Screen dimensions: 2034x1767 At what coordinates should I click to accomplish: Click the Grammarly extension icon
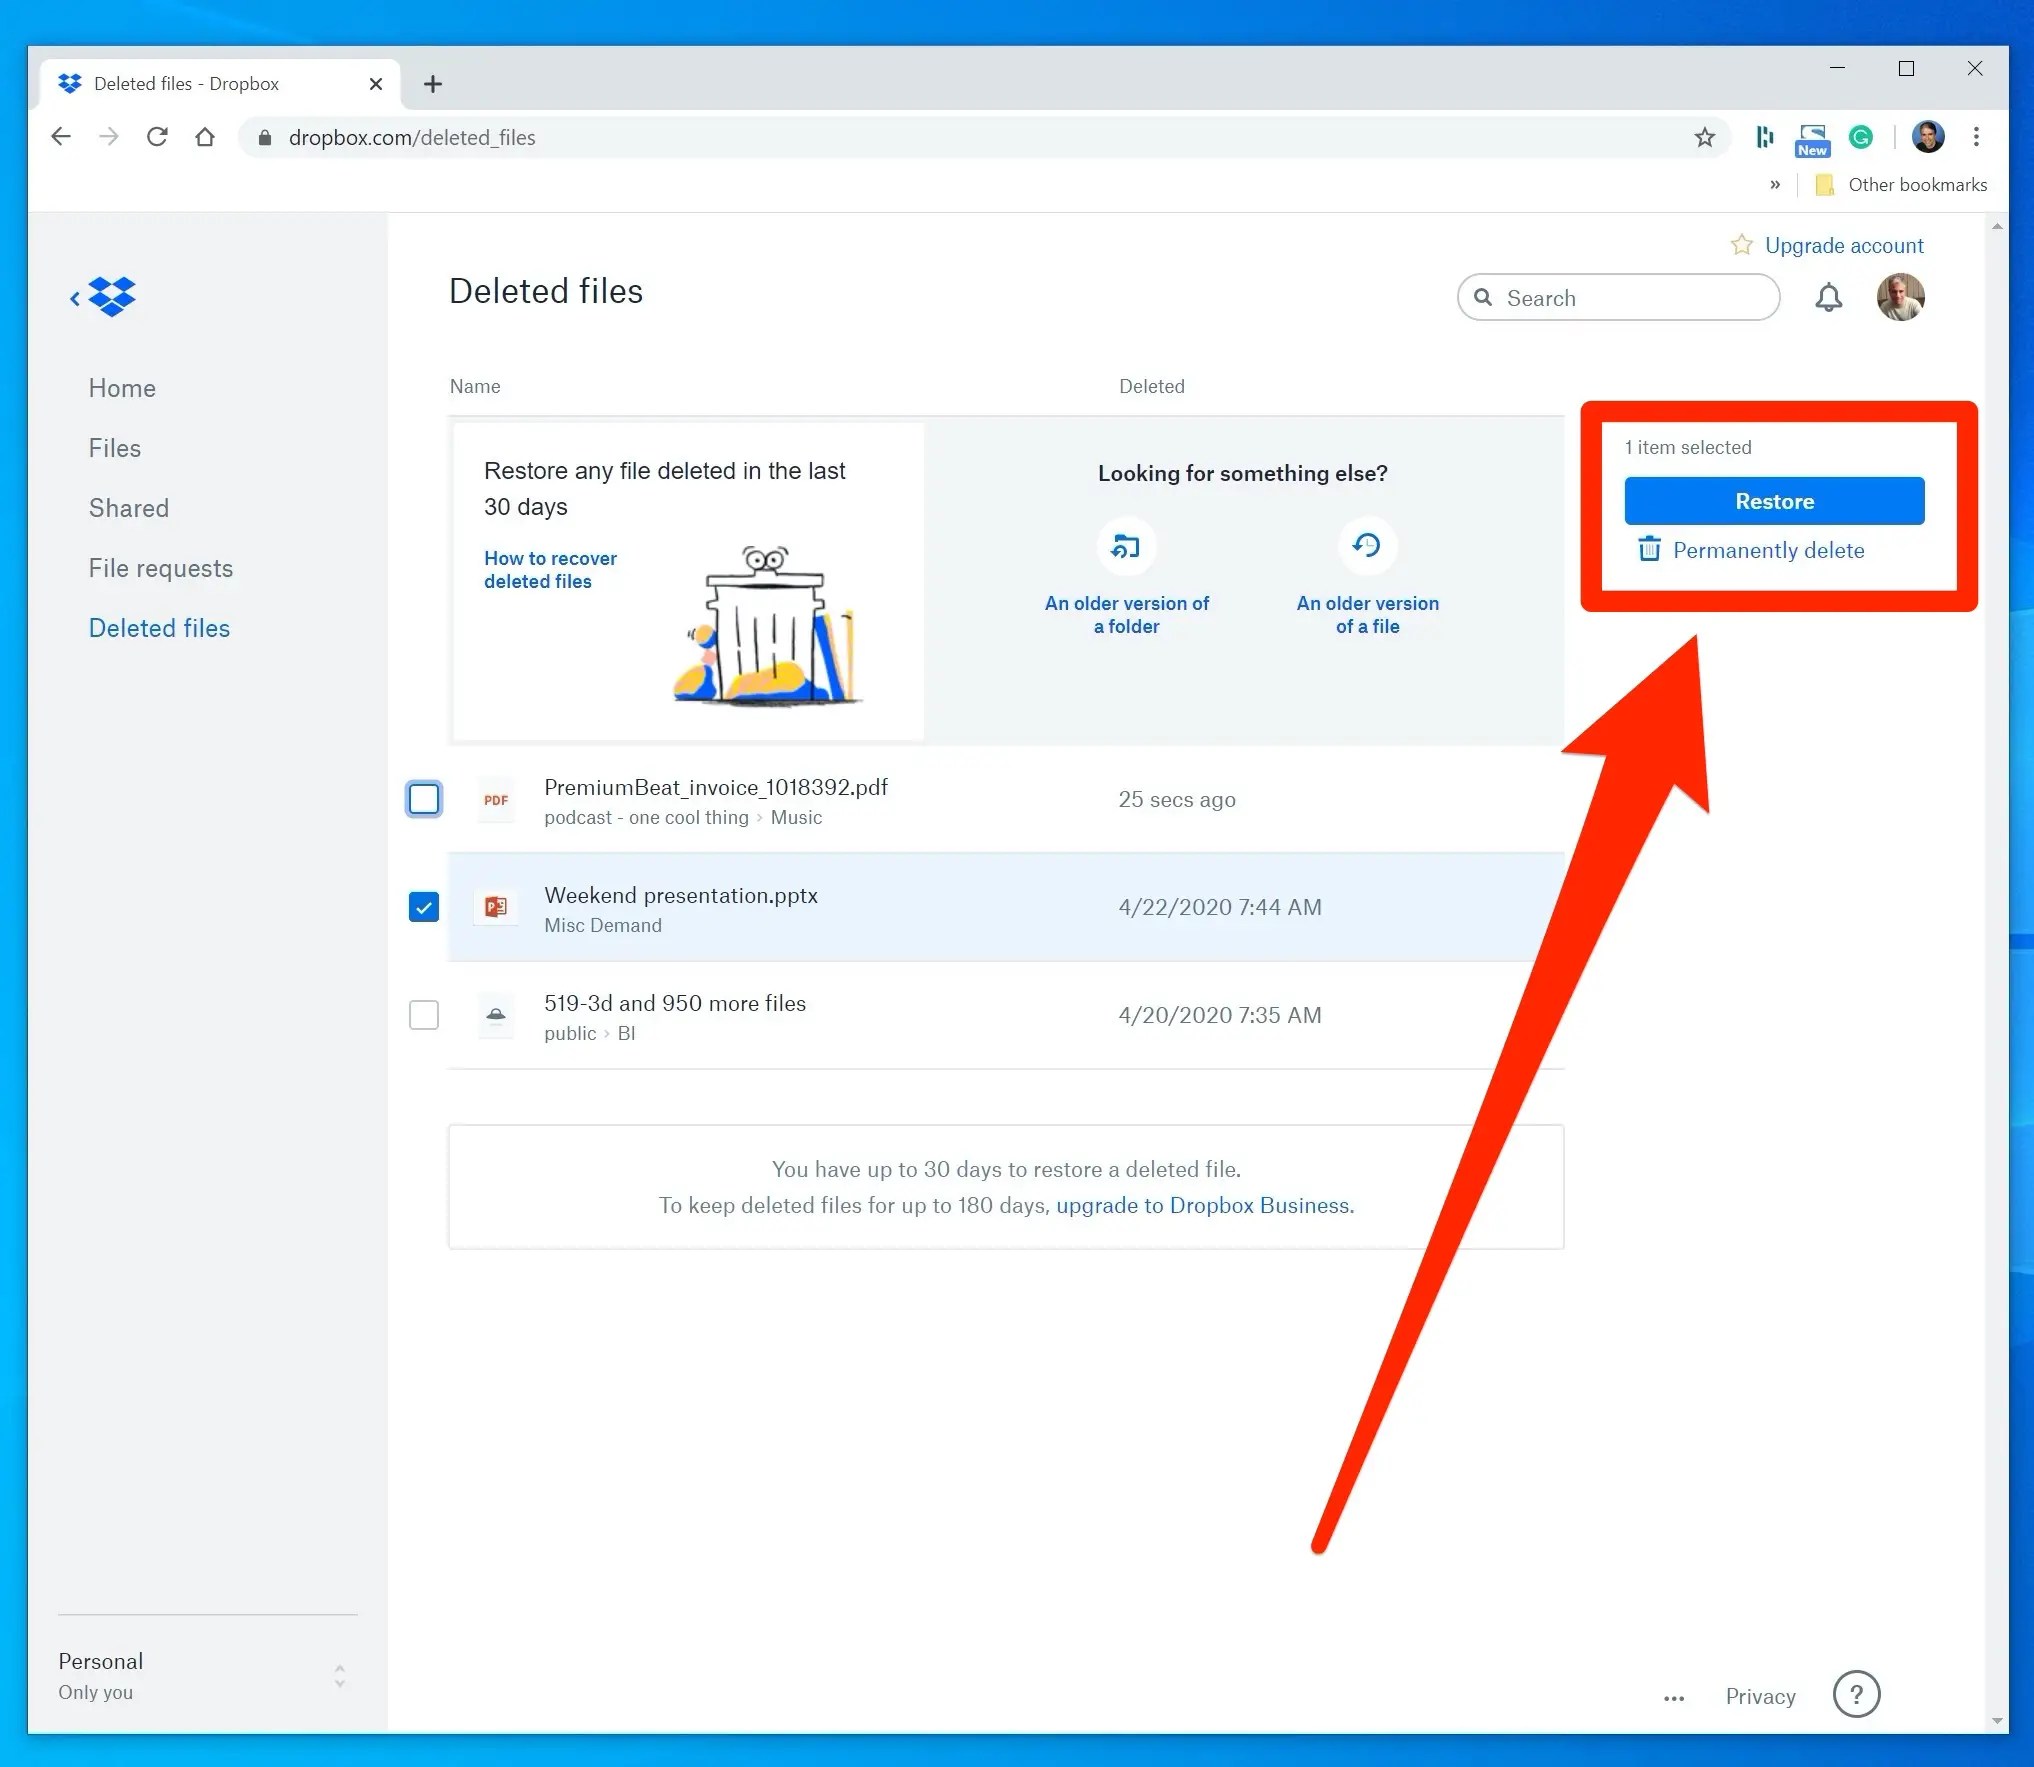tap(1861, 137)
